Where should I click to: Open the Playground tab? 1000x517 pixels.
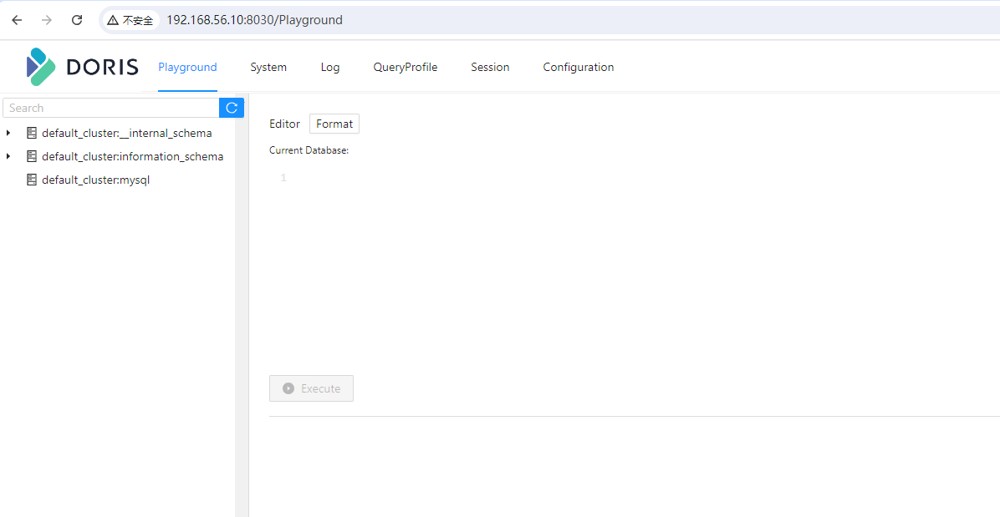[188, 67]
